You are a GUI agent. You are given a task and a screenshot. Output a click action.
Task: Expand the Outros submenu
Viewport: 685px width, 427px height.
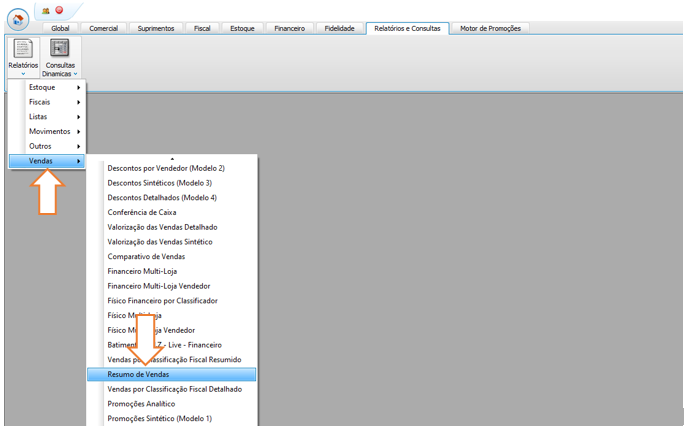47,146
